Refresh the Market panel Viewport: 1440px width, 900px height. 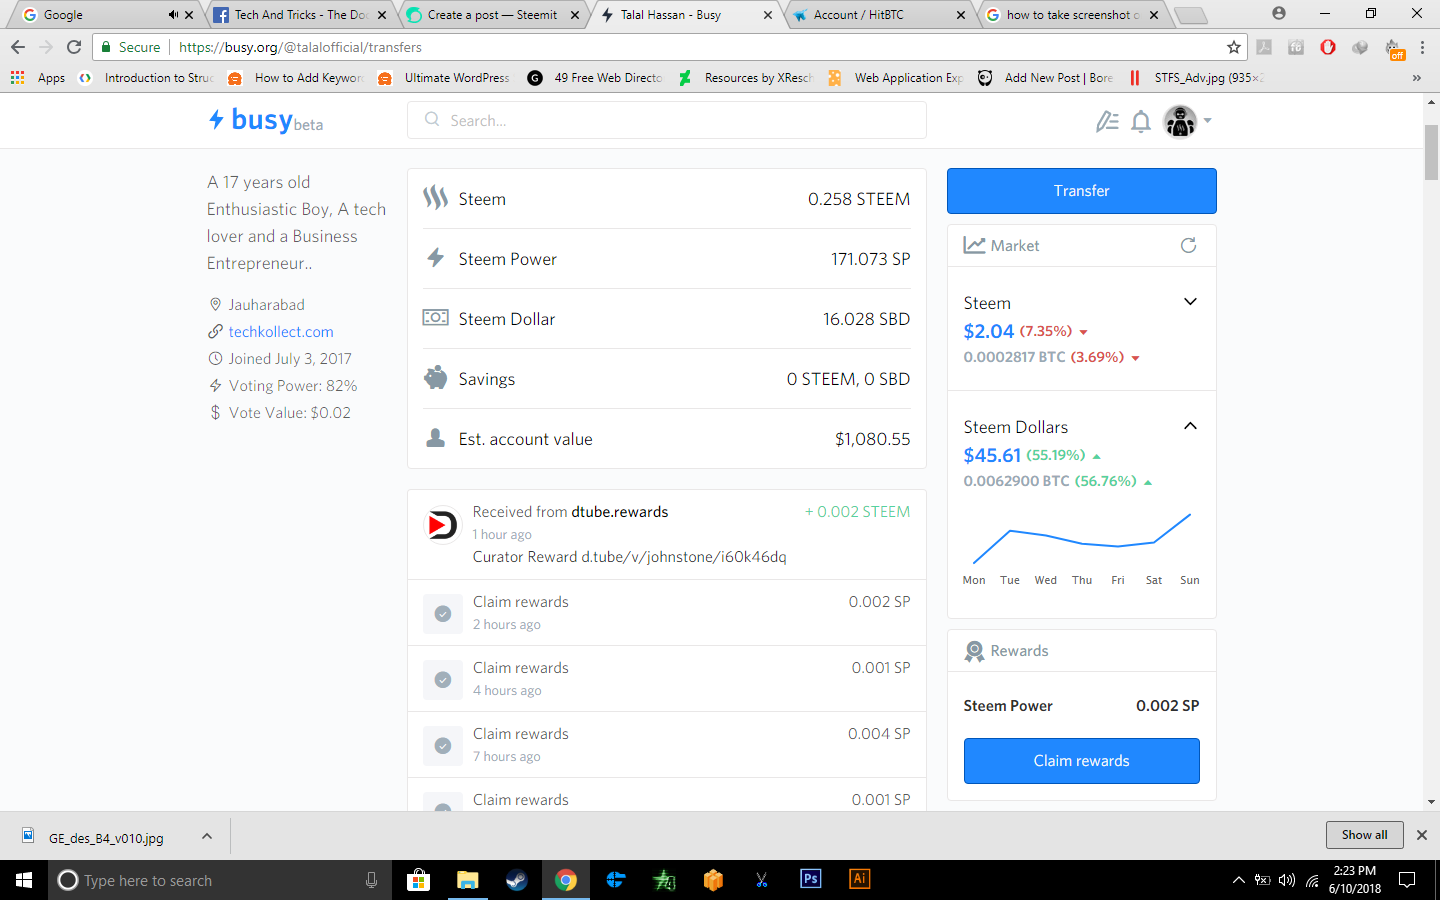coord(1188,245)
